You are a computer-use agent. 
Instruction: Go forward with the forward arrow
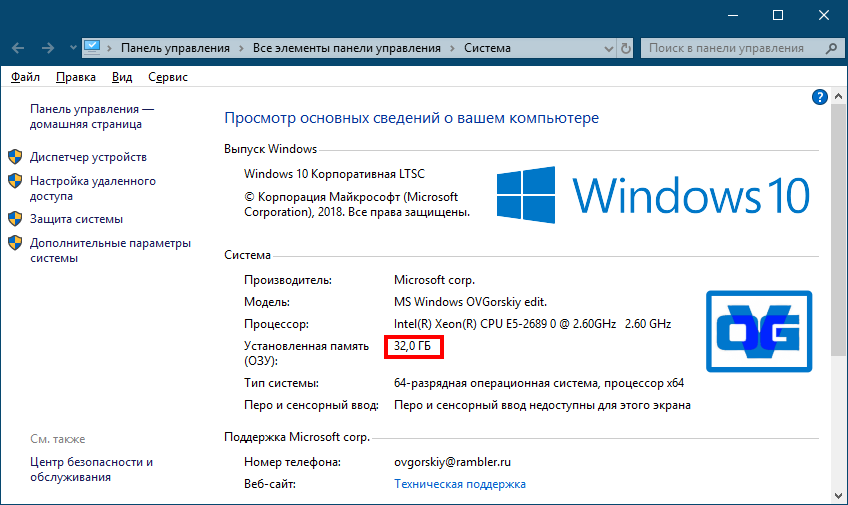pos(48,48)
